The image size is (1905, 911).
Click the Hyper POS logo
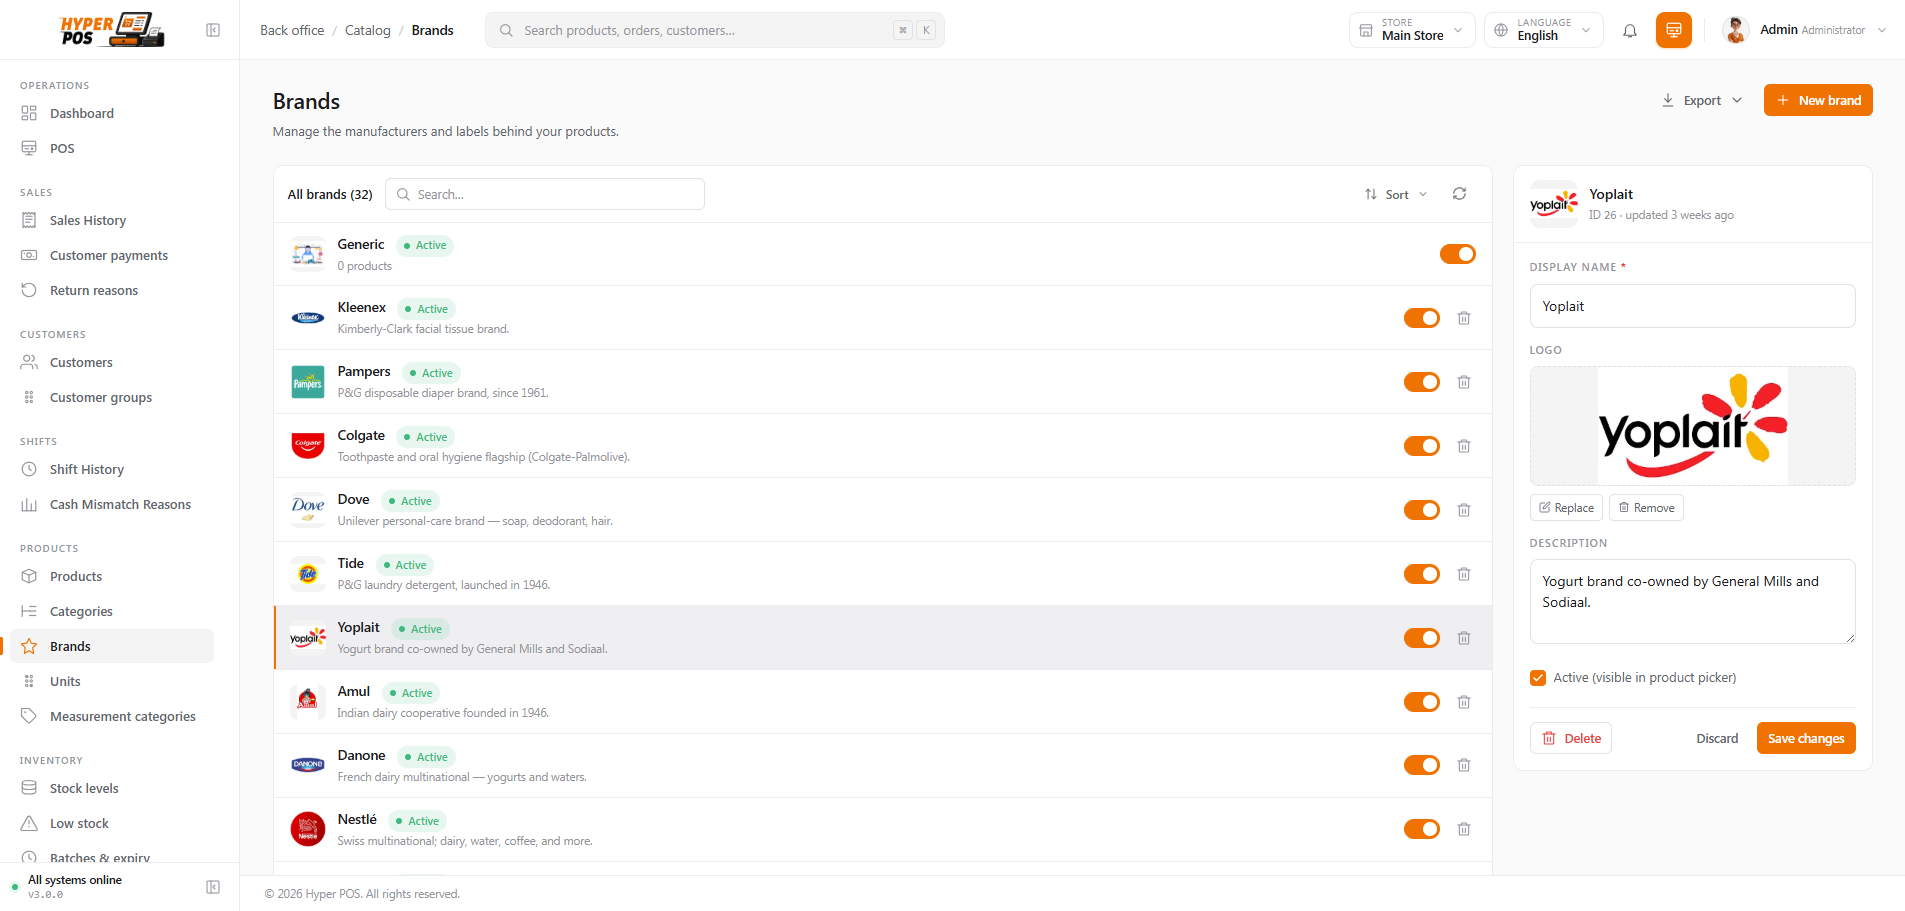coord(112,30)
